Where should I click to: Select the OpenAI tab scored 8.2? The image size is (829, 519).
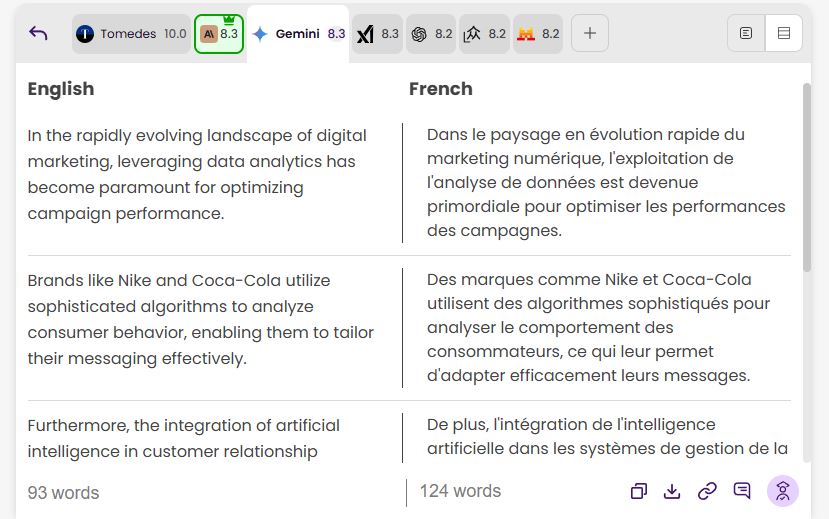click(431, 34)
